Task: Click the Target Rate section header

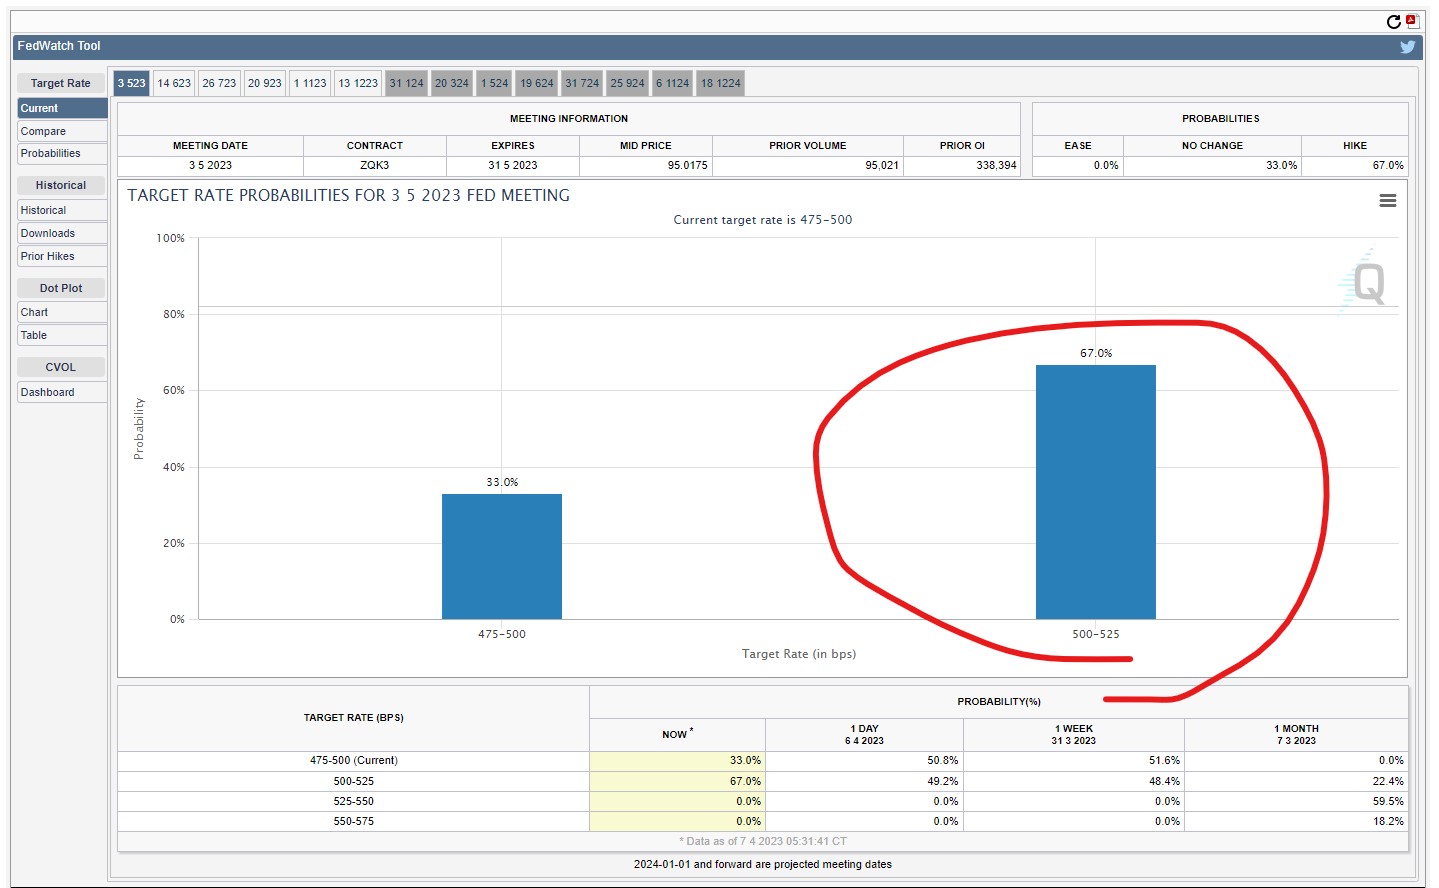Action: 61,83
